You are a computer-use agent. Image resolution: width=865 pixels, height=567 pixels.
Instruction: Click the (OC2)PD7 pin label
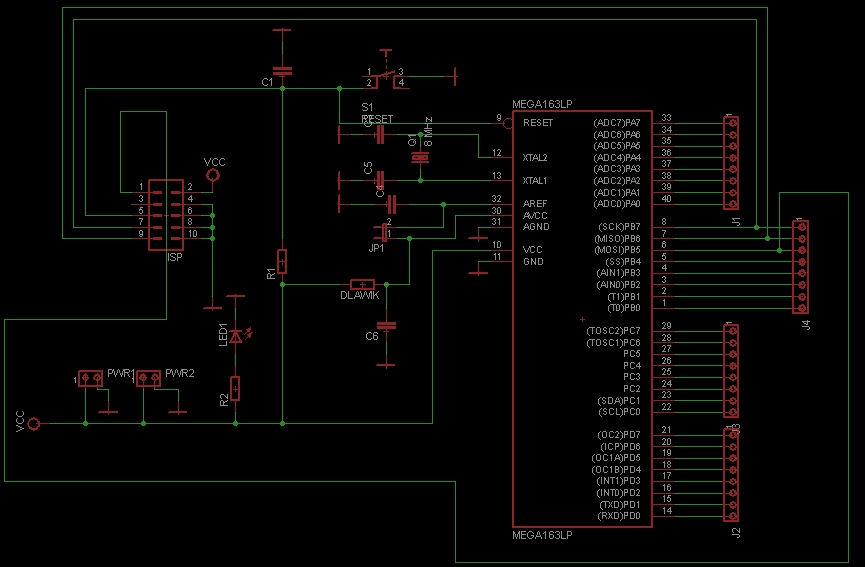click(619, 435)
